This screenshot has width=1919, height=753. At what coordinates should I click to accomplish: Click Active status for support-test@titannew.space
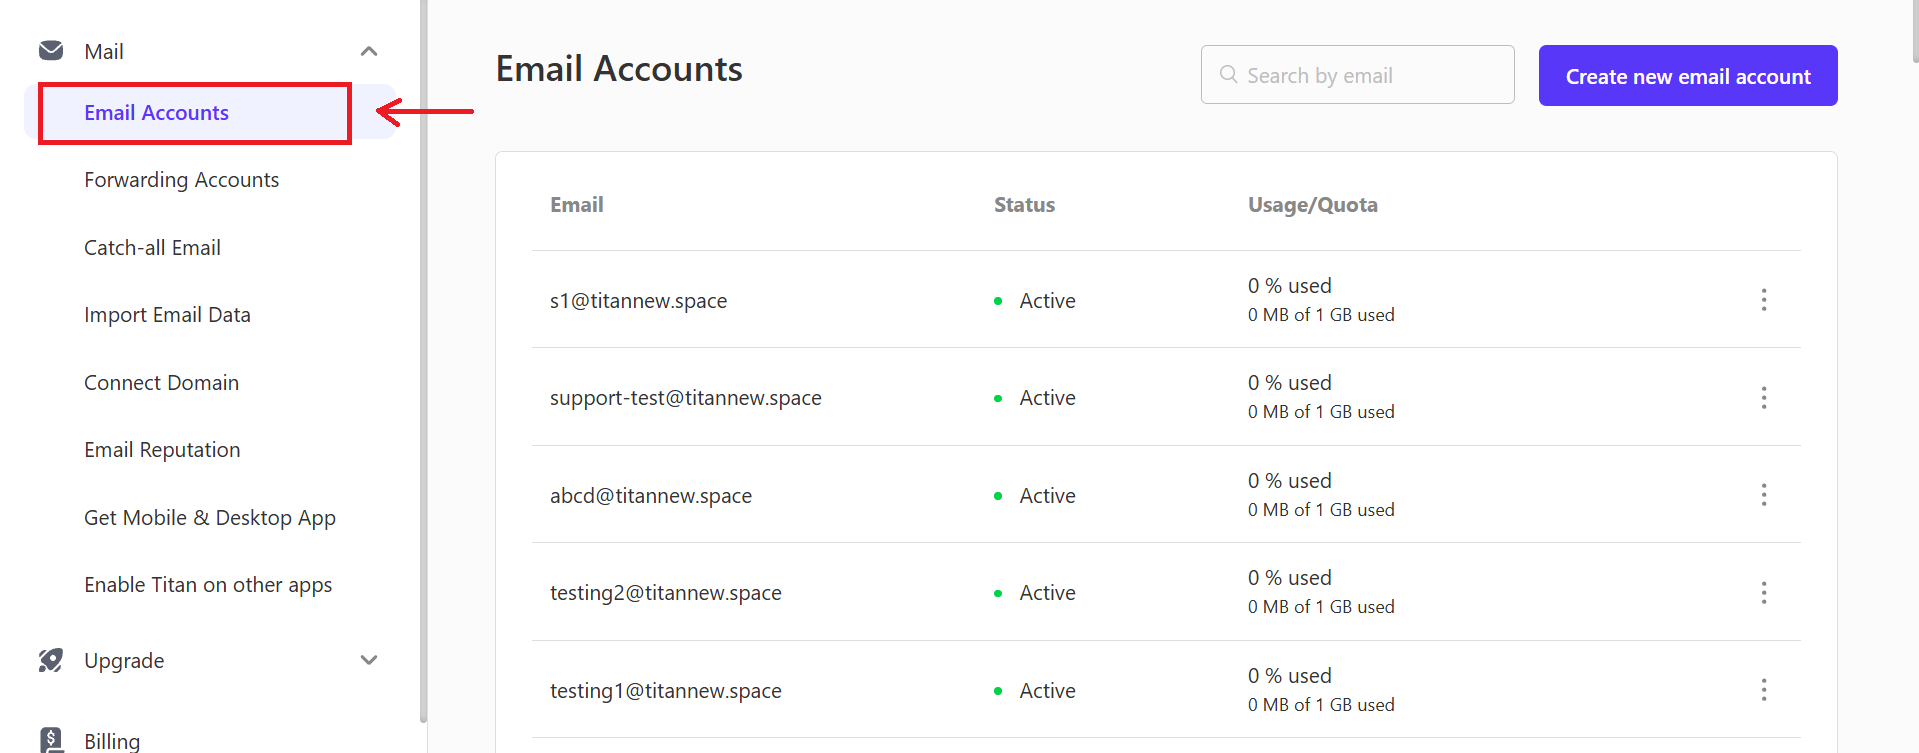click(x=1047, y=398)
